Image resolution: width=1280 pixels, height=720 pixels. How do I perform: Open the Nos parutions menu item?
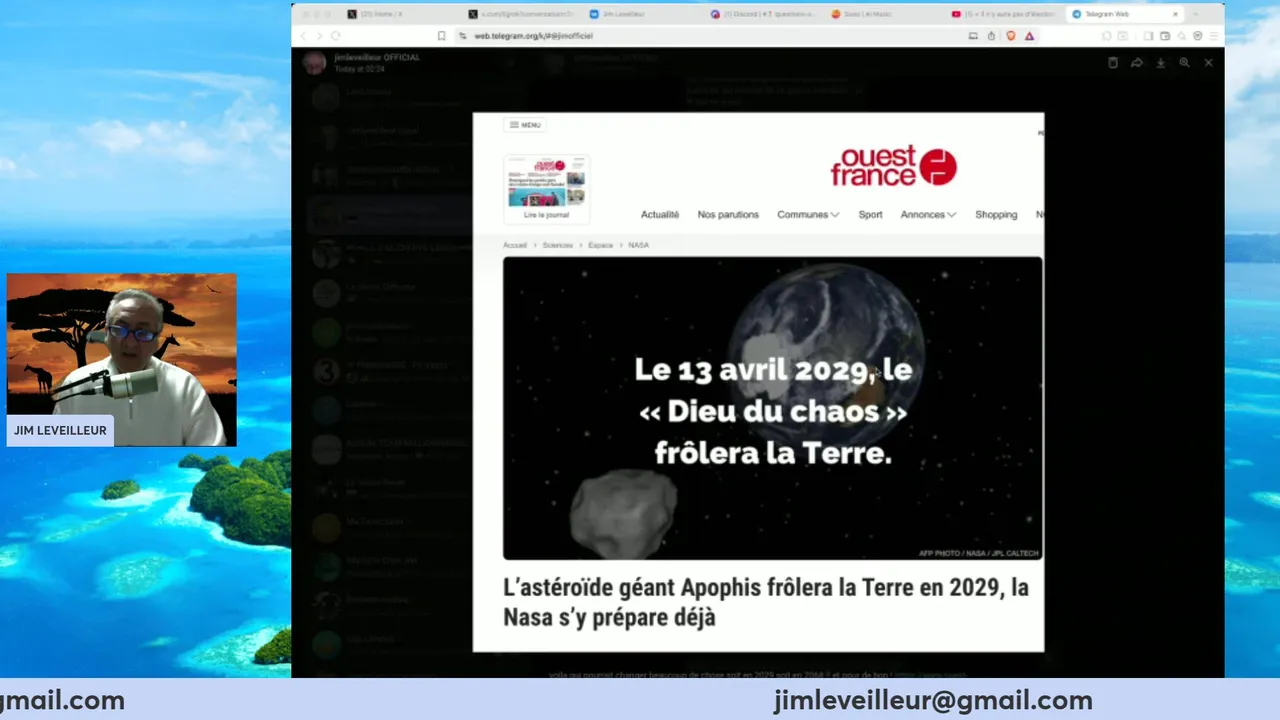click(x=728, y=215)
